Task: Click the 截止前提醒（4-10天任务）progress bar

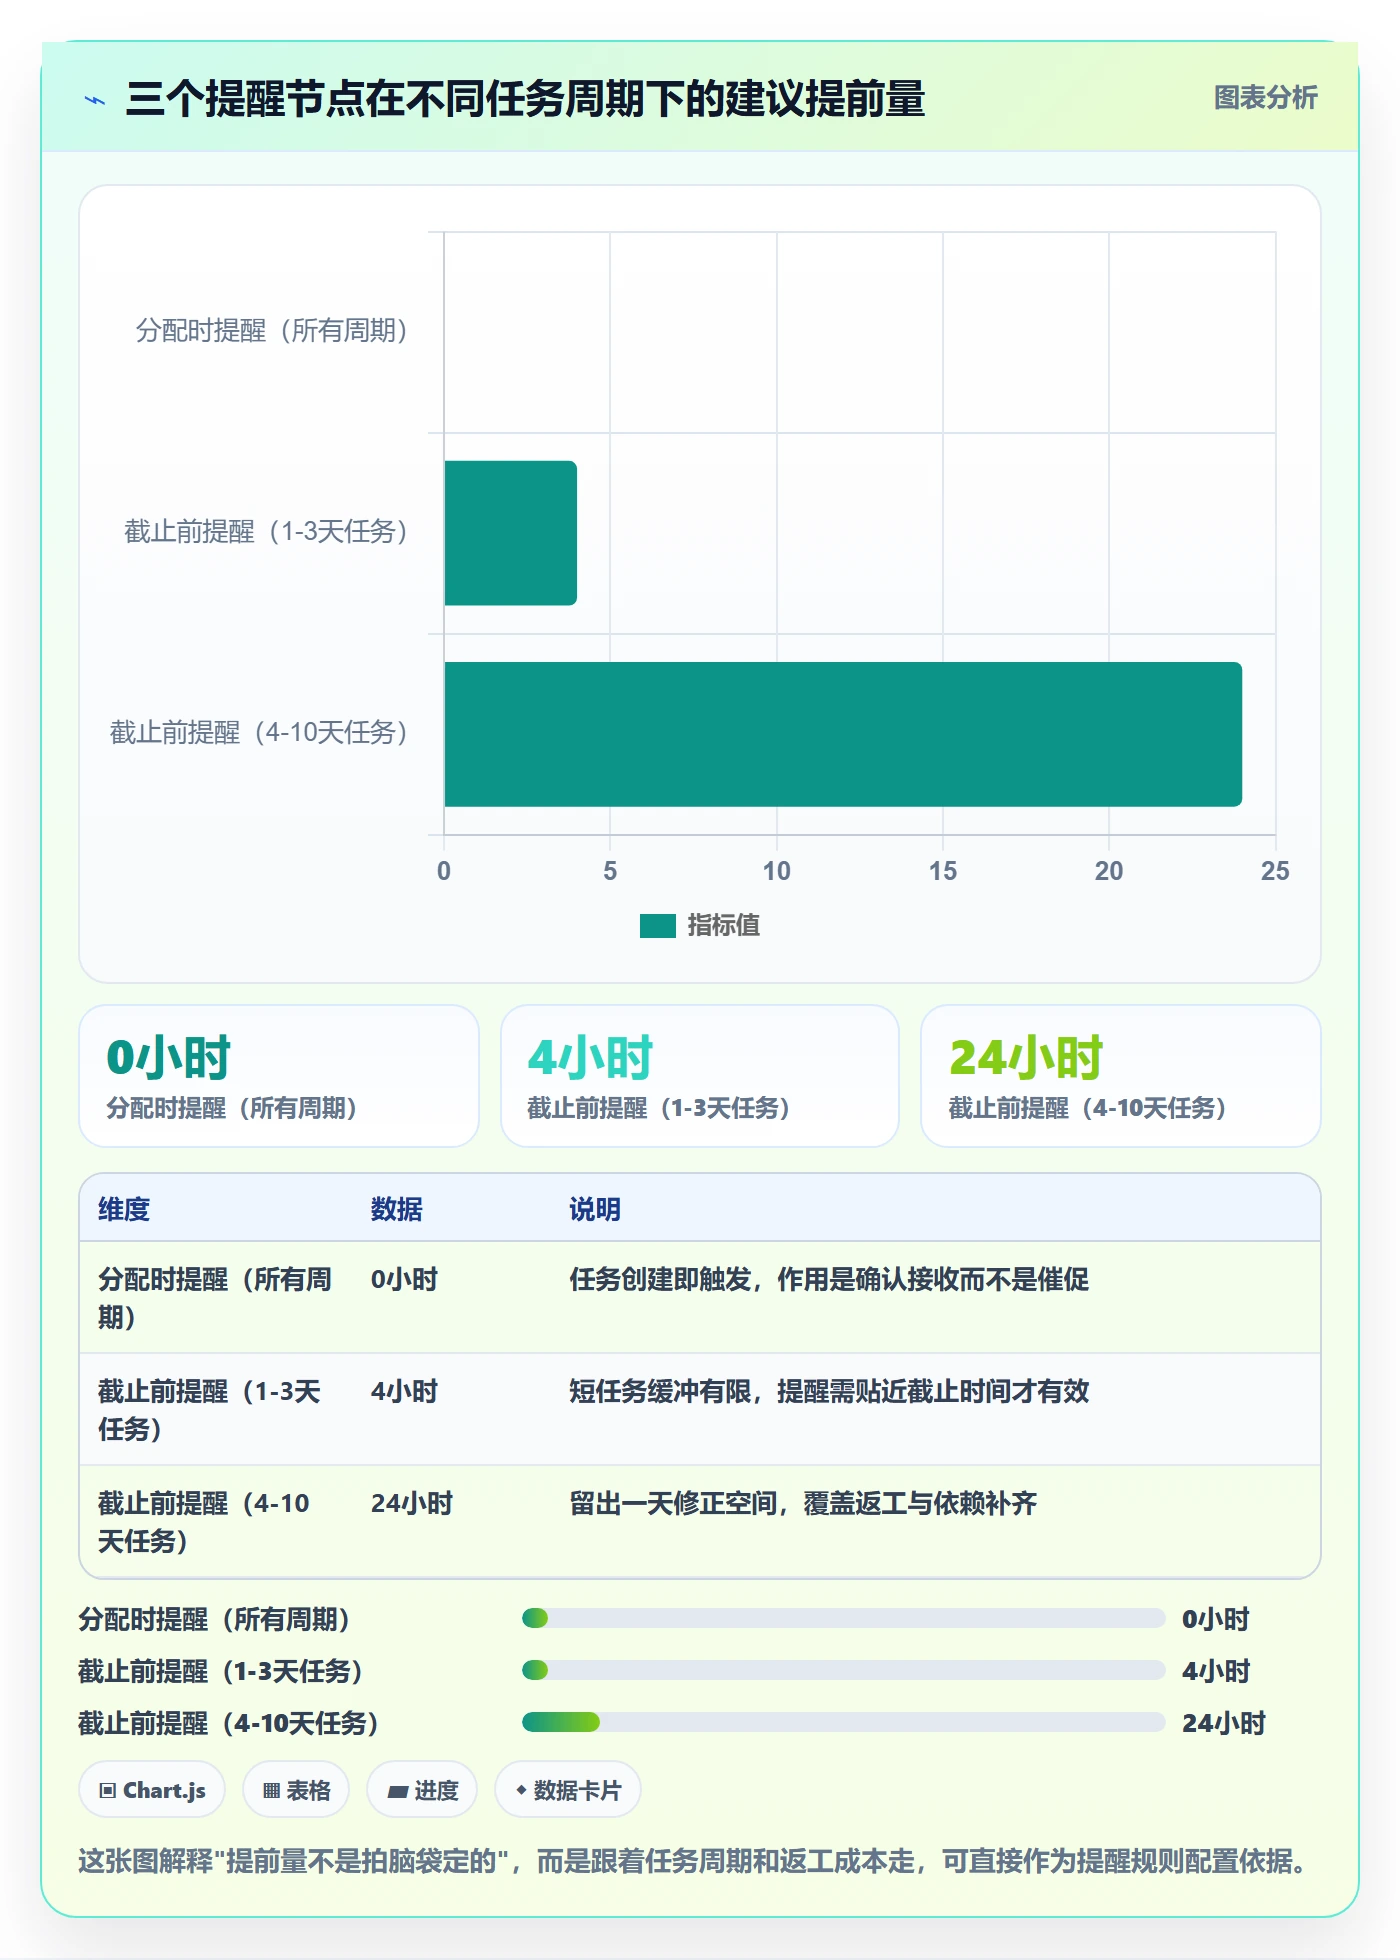Action: tap(844, 1722)
